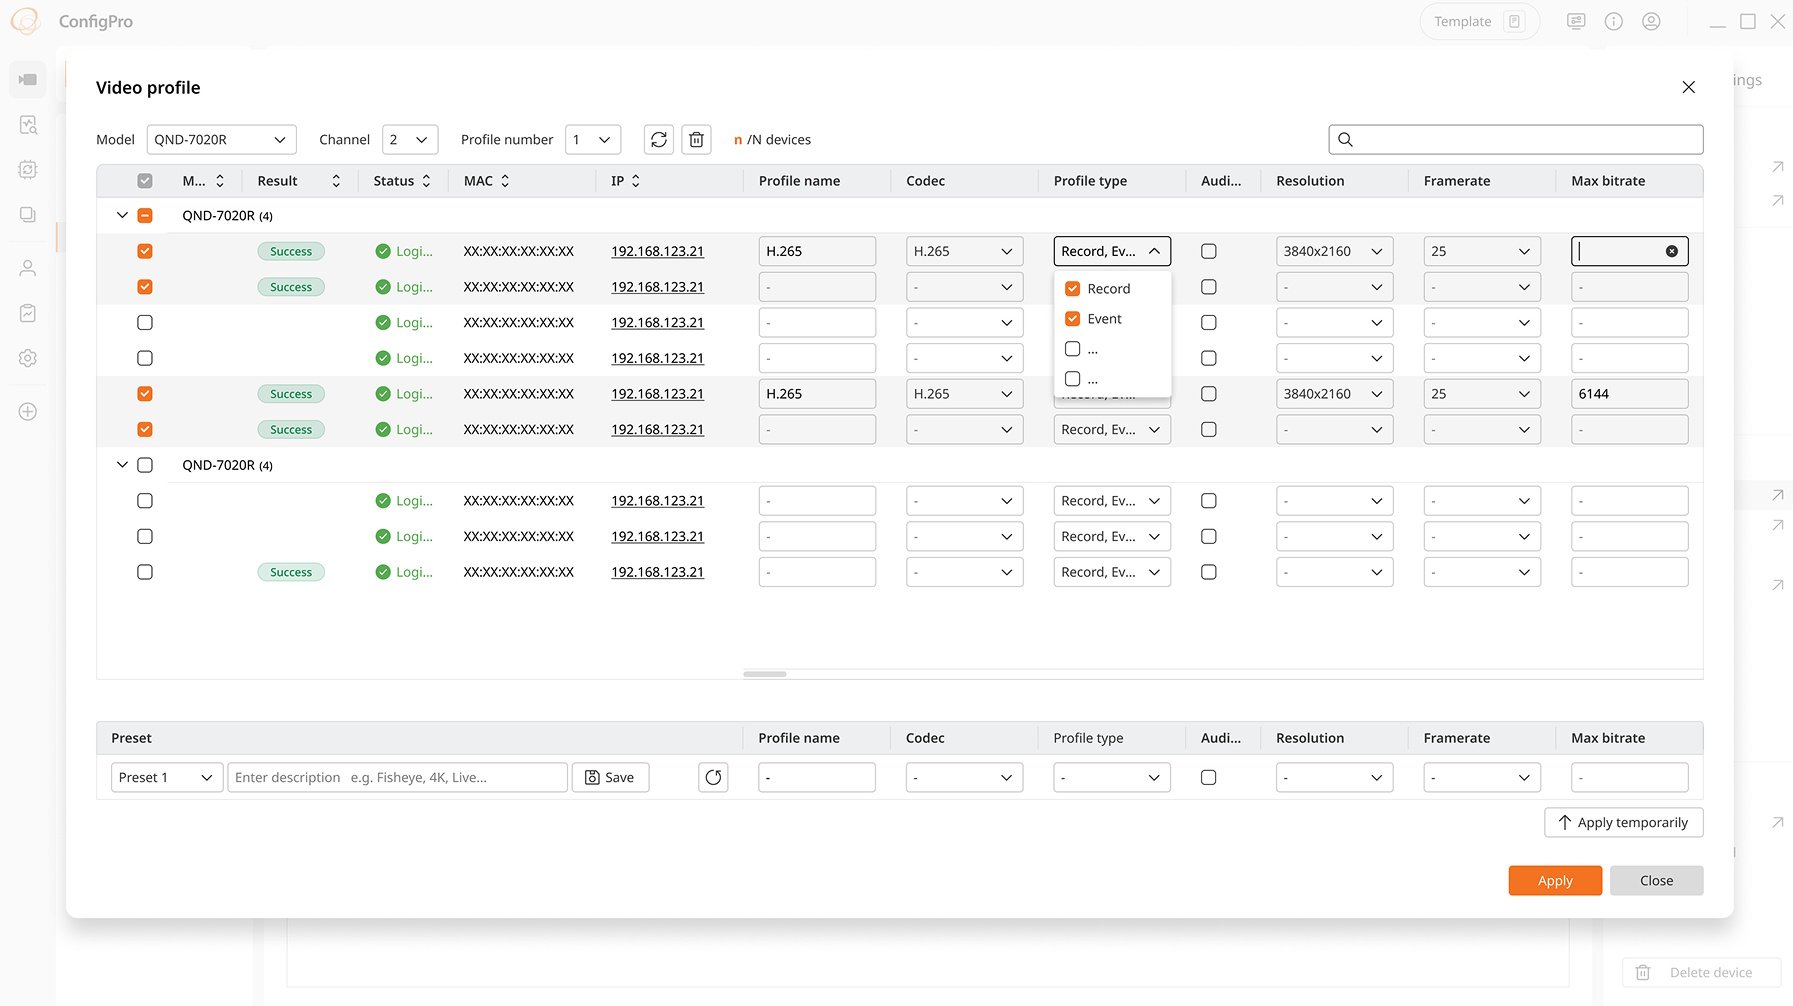Clear the Max bitrate field with X icon
The width and height of the screenshot is (1793, 1006).
1671,251
